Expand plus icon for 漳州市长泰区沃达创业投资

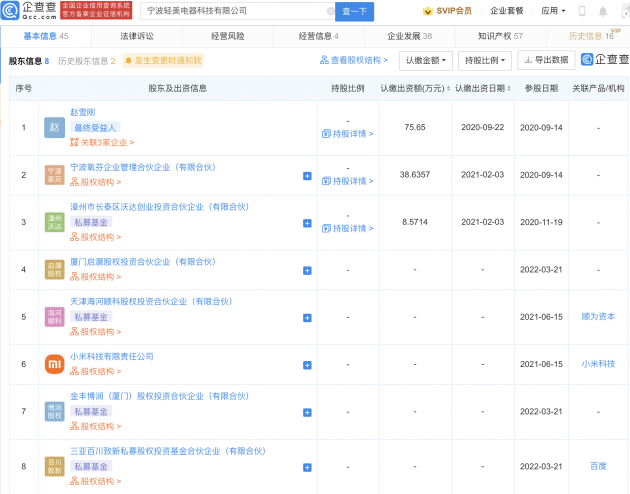(x=307, y=223)
